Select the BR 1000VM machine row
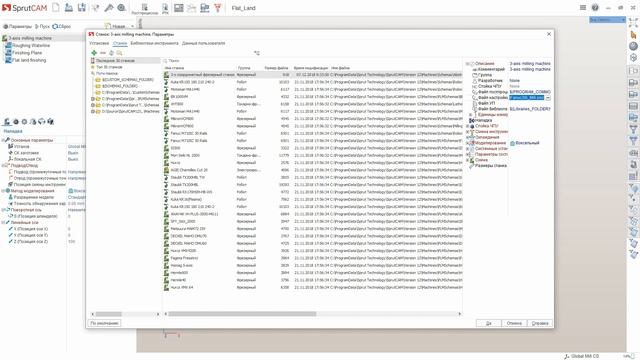The height and width of the screenshot is (360, 640). [x=313, y=97]
